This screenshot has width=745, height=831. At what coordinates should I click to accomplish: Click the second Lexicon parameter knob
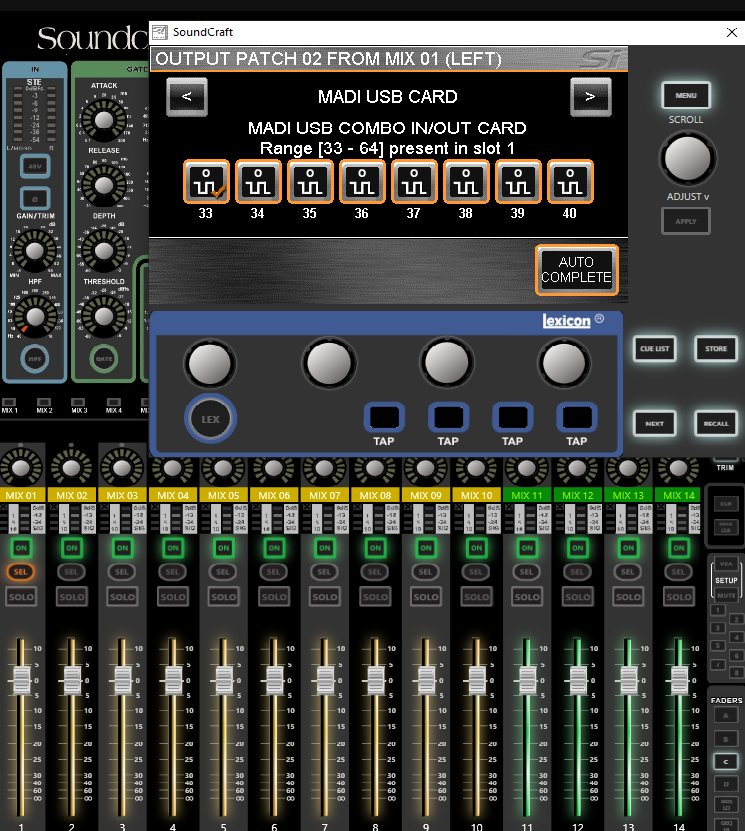coord(329,364)
